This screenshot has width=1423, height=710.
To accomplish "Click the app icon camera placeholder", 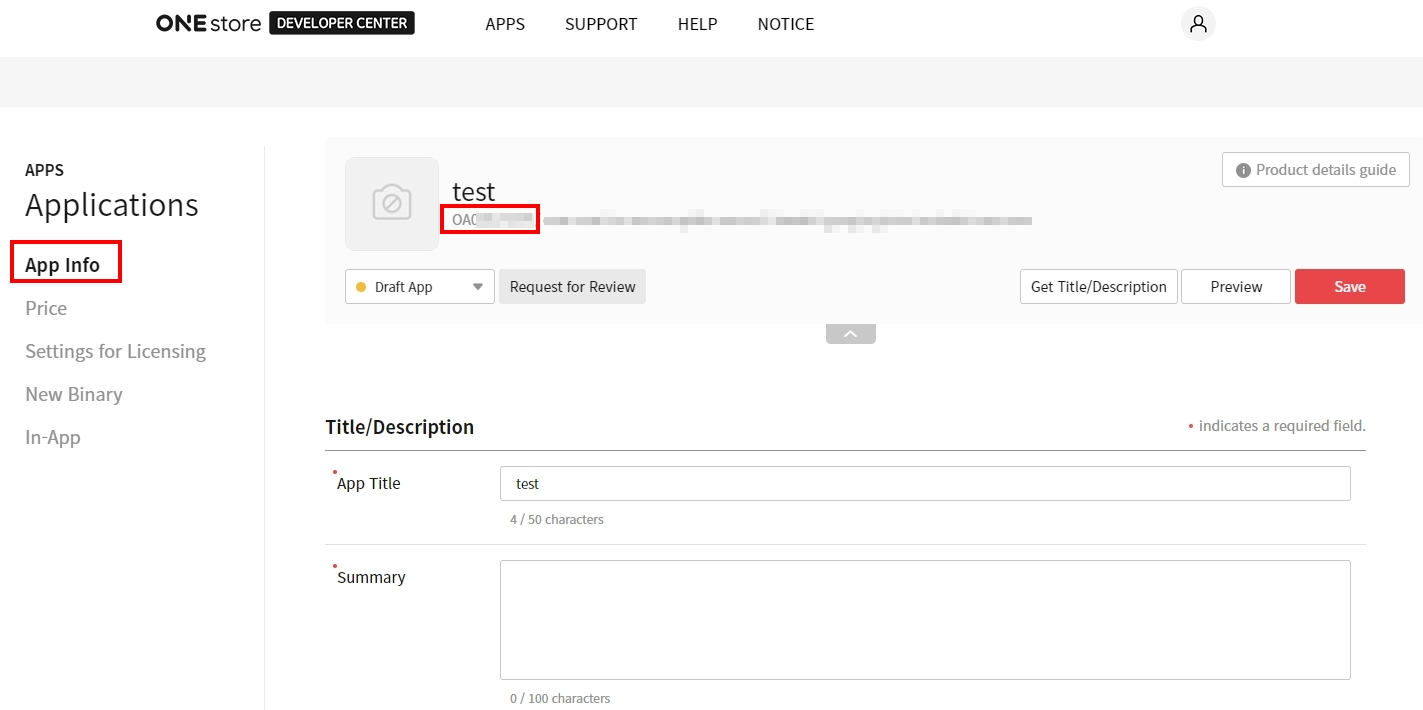I will click(x=392, y=203).
